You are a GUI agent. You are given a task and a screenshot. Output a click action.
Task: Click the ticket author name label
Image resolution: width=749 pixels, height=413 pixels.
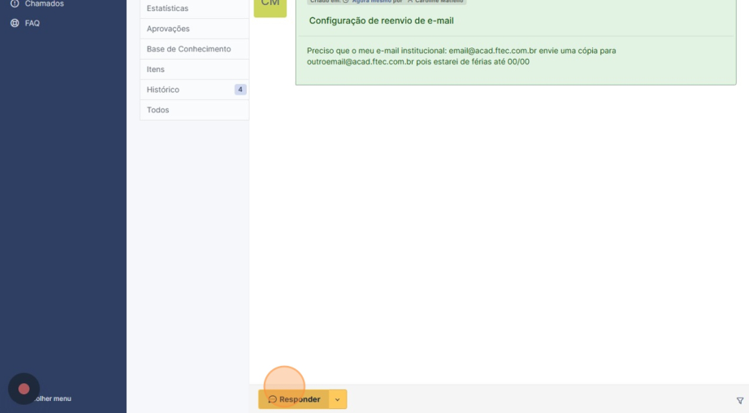(439, 1)
